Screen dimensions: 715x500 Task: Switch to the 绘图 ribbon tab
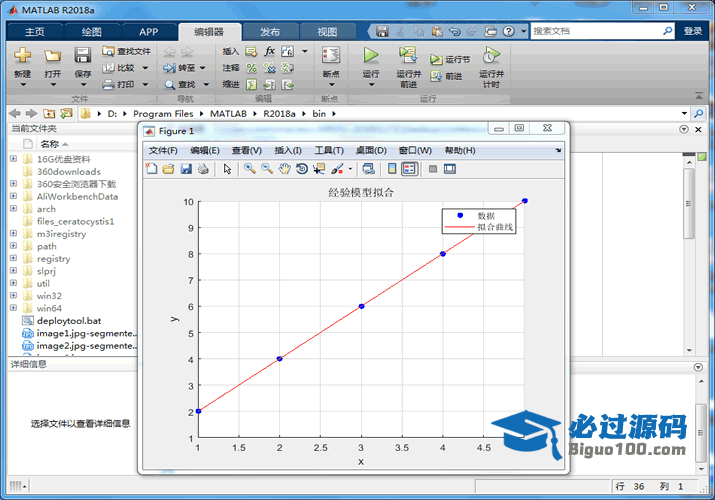91,31
